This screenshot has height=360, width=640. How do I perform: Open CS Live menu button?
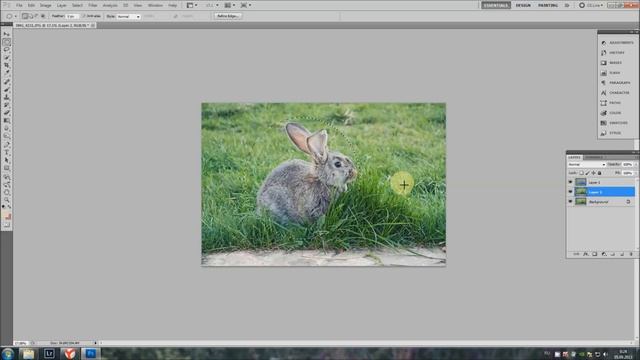coord(591,5)
